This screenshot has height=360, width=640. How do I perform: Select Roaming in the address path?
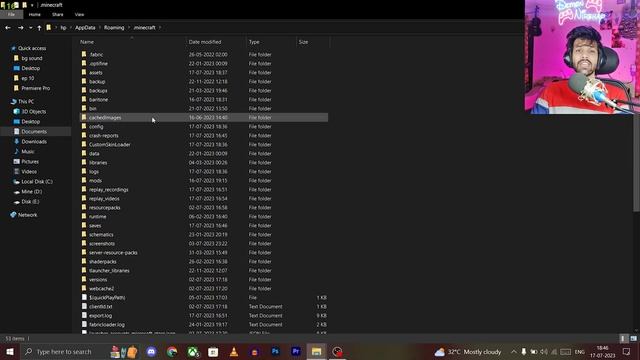tap(114, 28)
